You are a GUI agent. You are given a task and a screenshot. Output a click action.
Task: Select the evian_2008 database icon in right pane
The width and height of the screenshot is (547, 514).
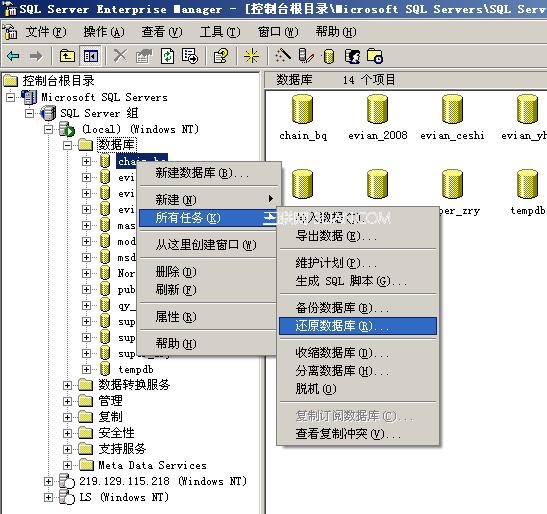377,109
